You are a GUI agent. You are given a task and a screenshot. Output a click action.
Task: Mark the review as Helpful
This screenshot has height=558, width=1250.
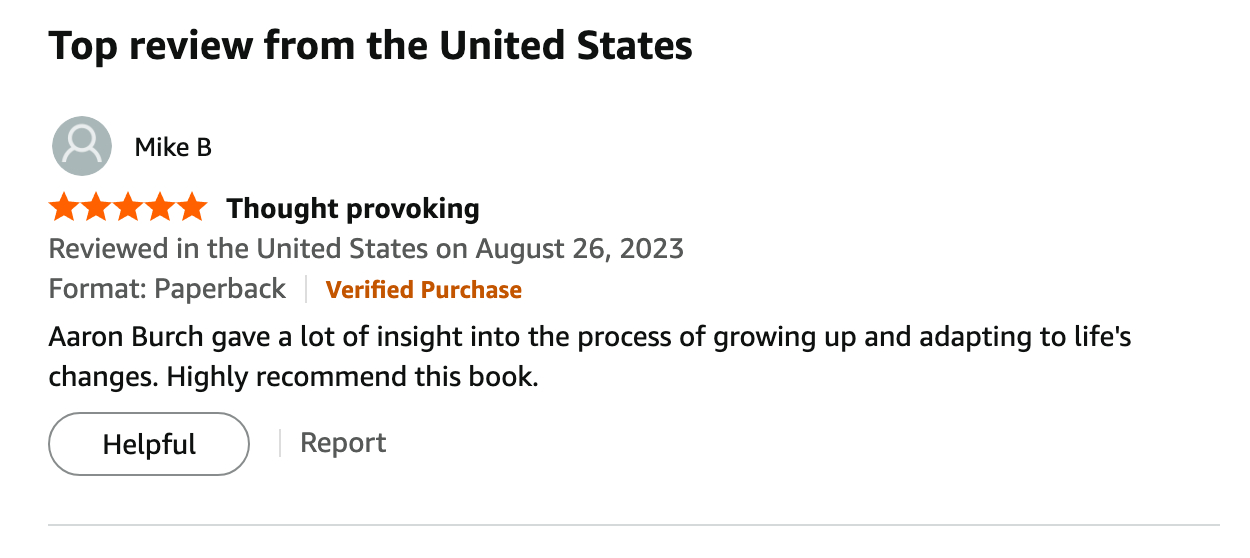click(149, 444)
